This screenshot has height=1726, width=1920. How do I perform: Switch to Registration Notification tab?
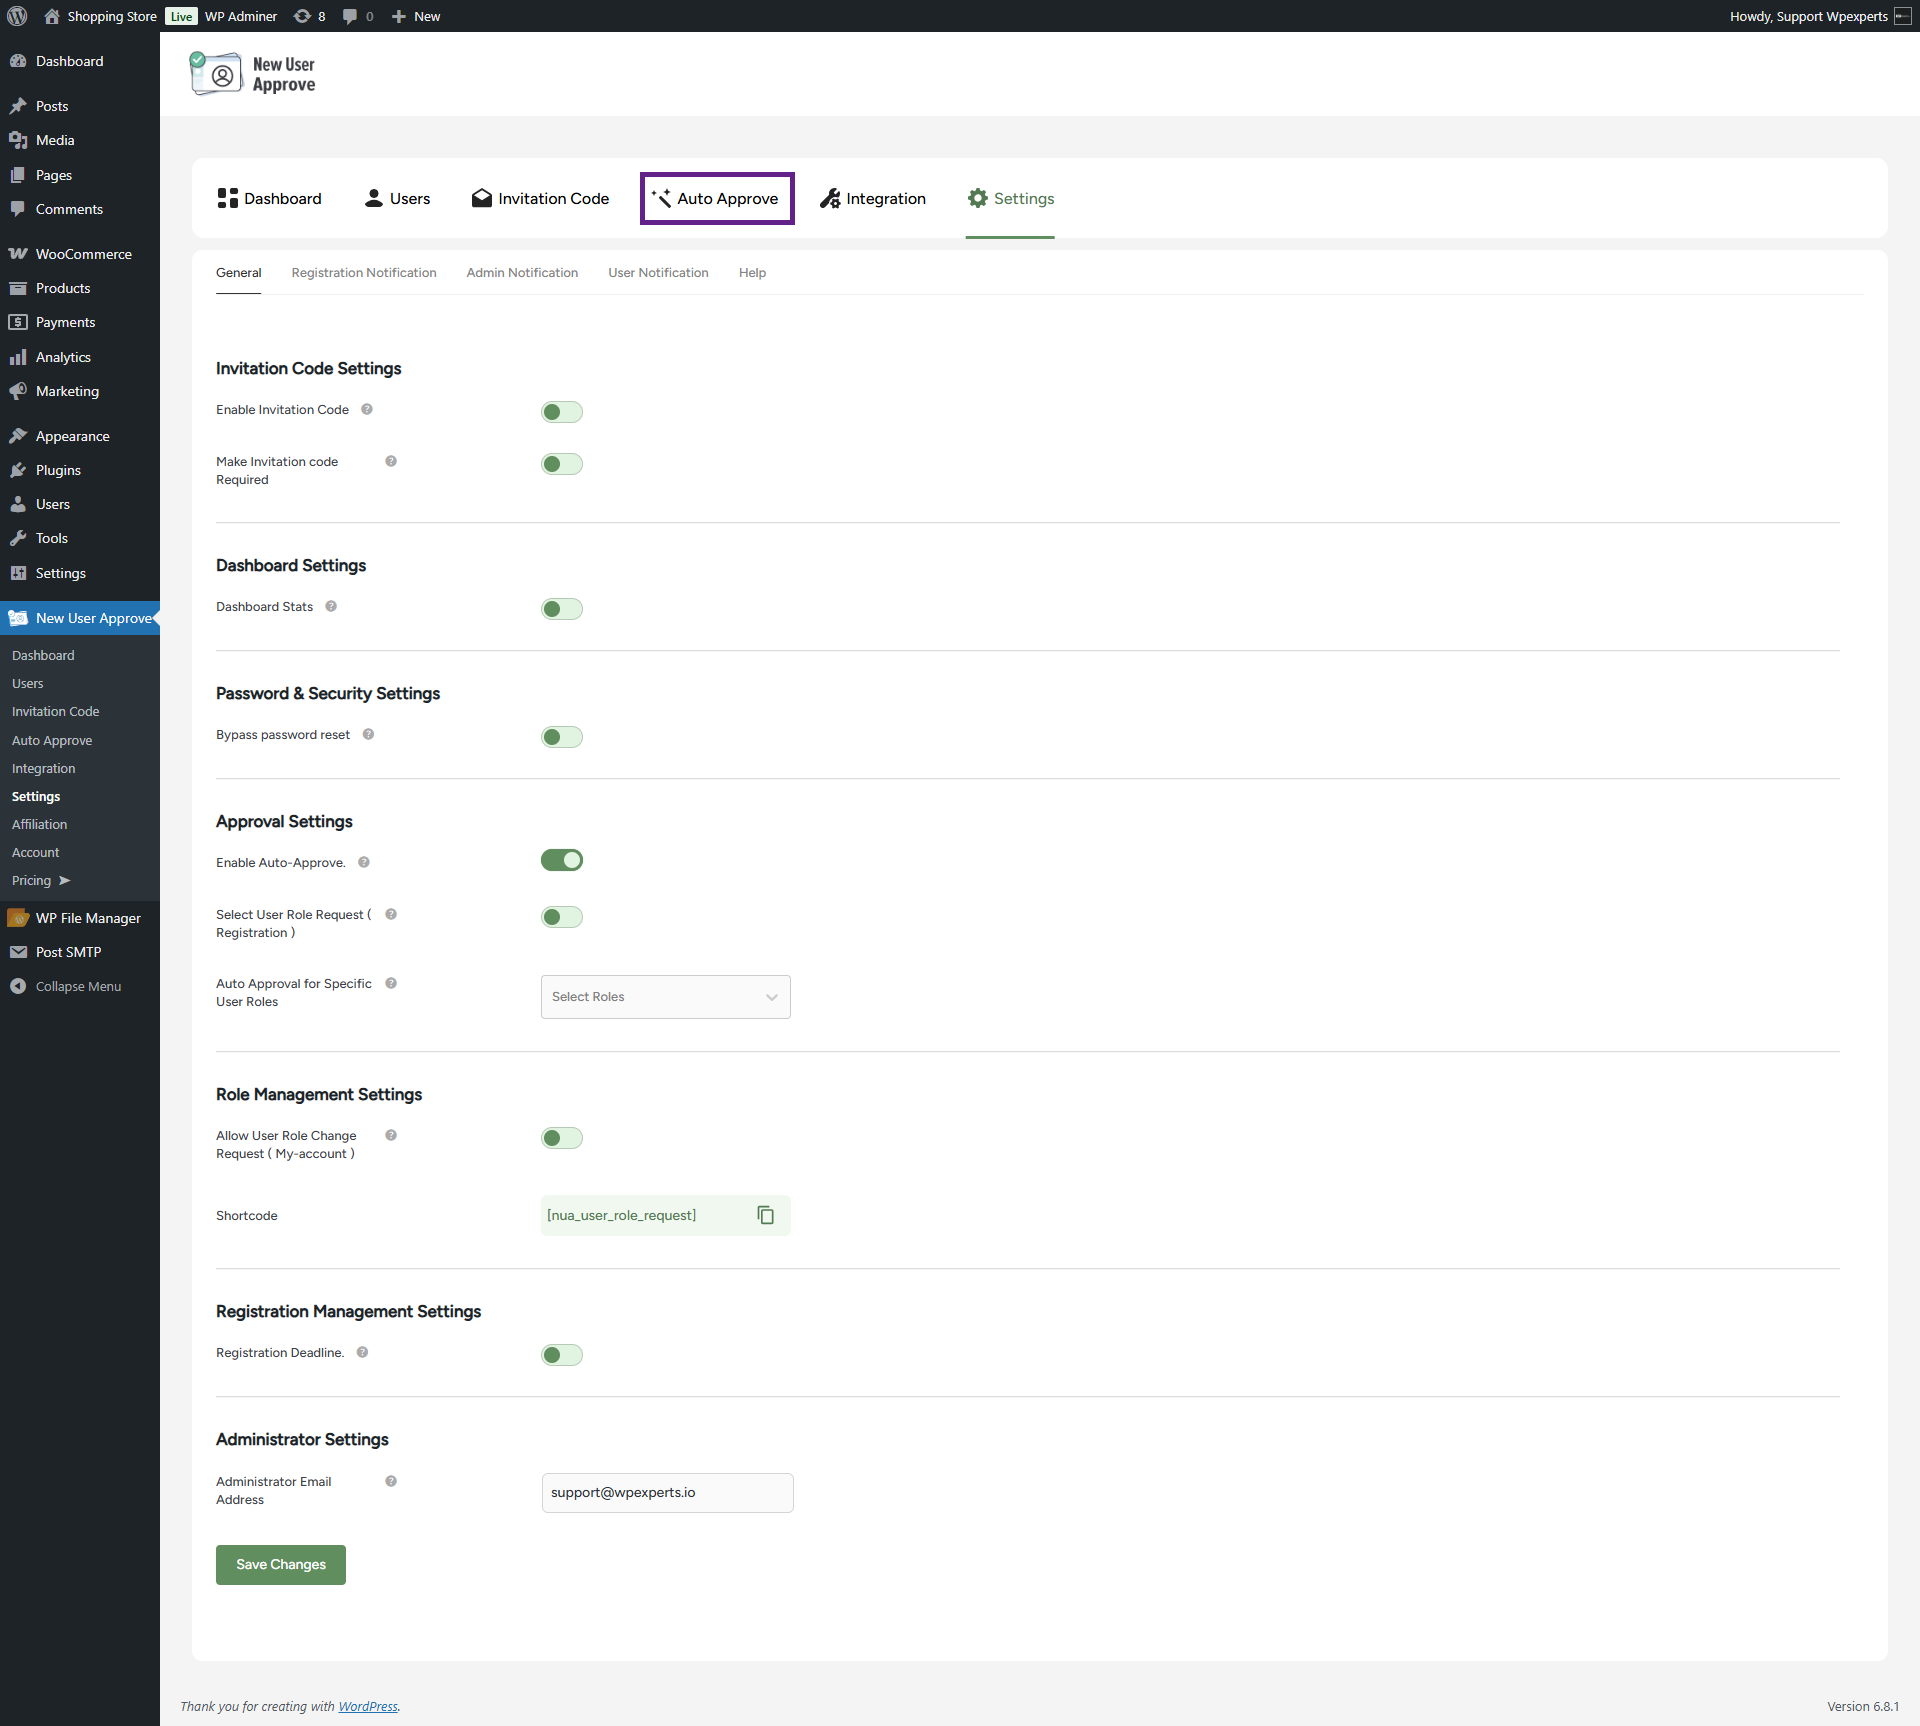364,272
